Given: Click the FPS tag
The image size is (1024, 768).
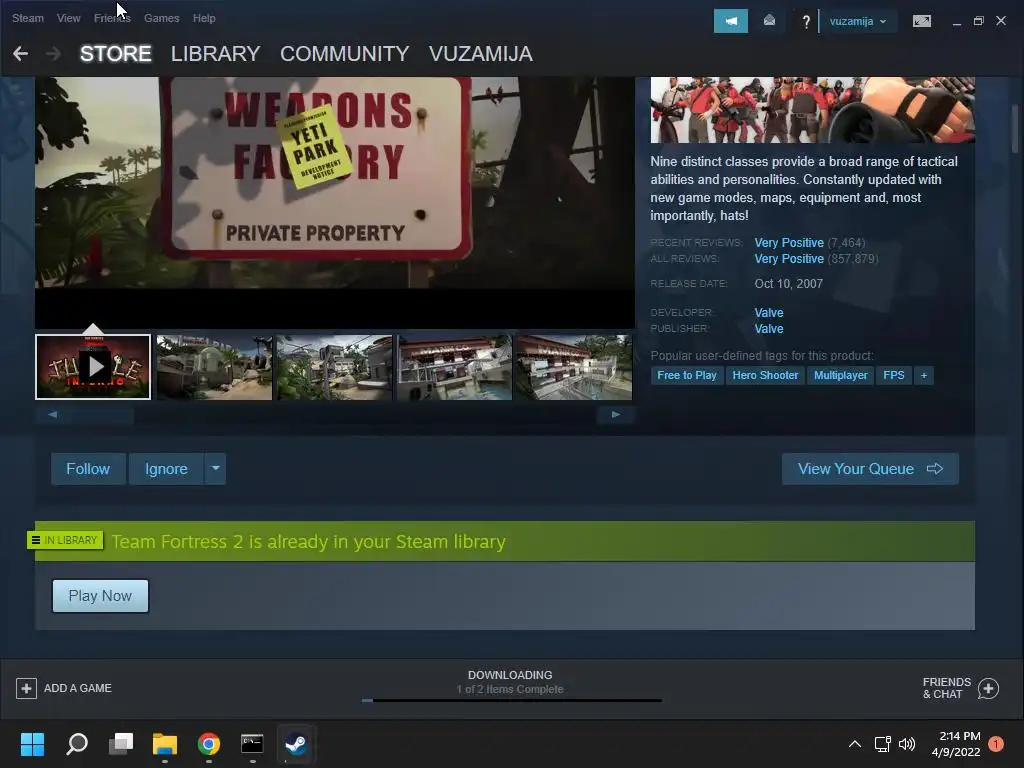Looking at the screenshot, I should pyautogui.click(x=893, y=375).
